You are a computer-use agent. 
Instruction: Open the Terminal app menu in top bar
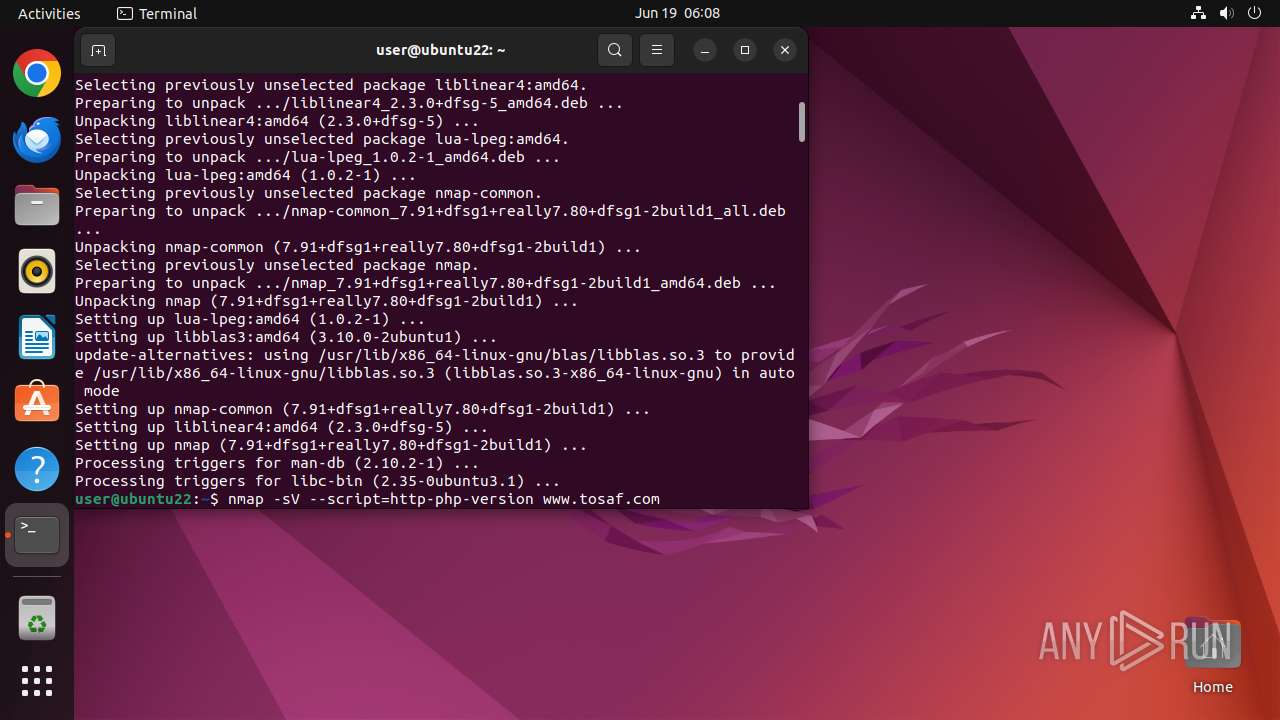(x=157, y=13)
